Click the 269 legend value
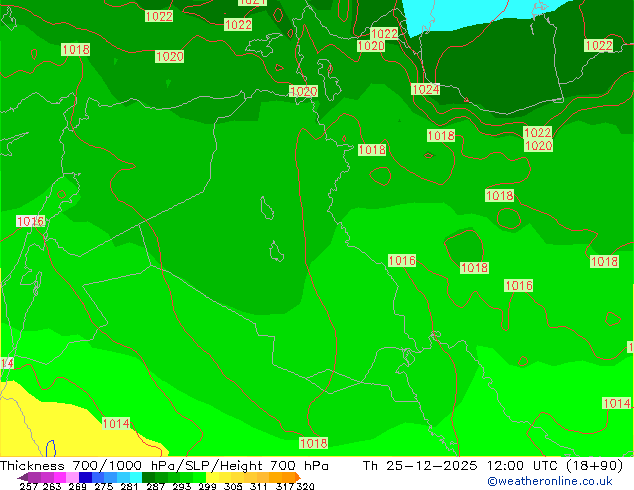 77,486
